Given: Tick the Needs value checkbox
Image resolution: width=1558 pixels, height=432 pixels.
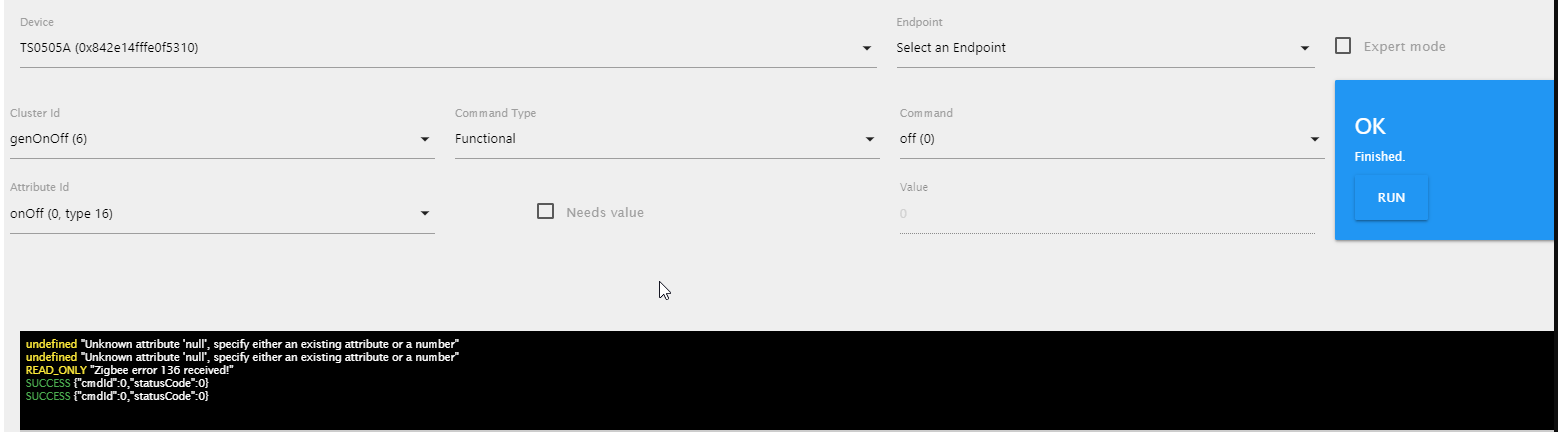Looking at the screenshot, I should click(x=545, y=211).
